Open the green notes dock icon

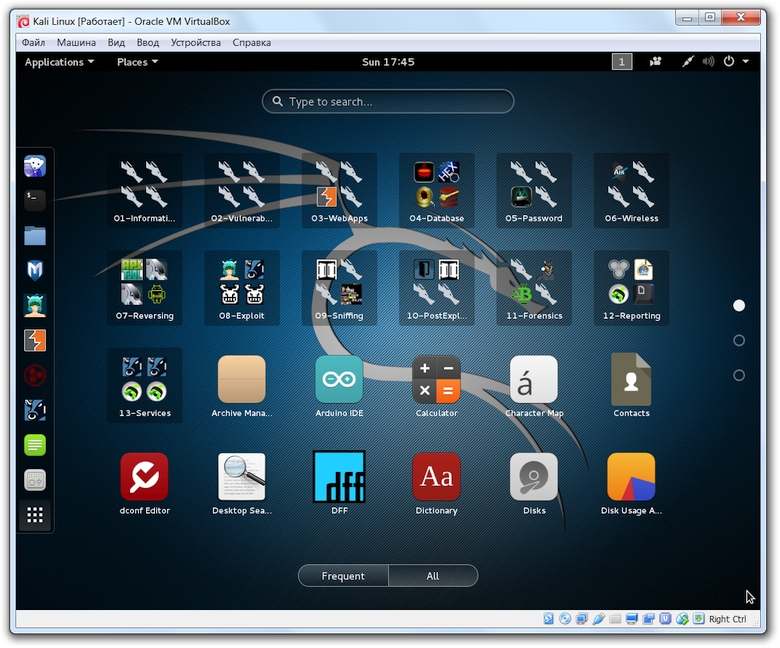(35, 445)
